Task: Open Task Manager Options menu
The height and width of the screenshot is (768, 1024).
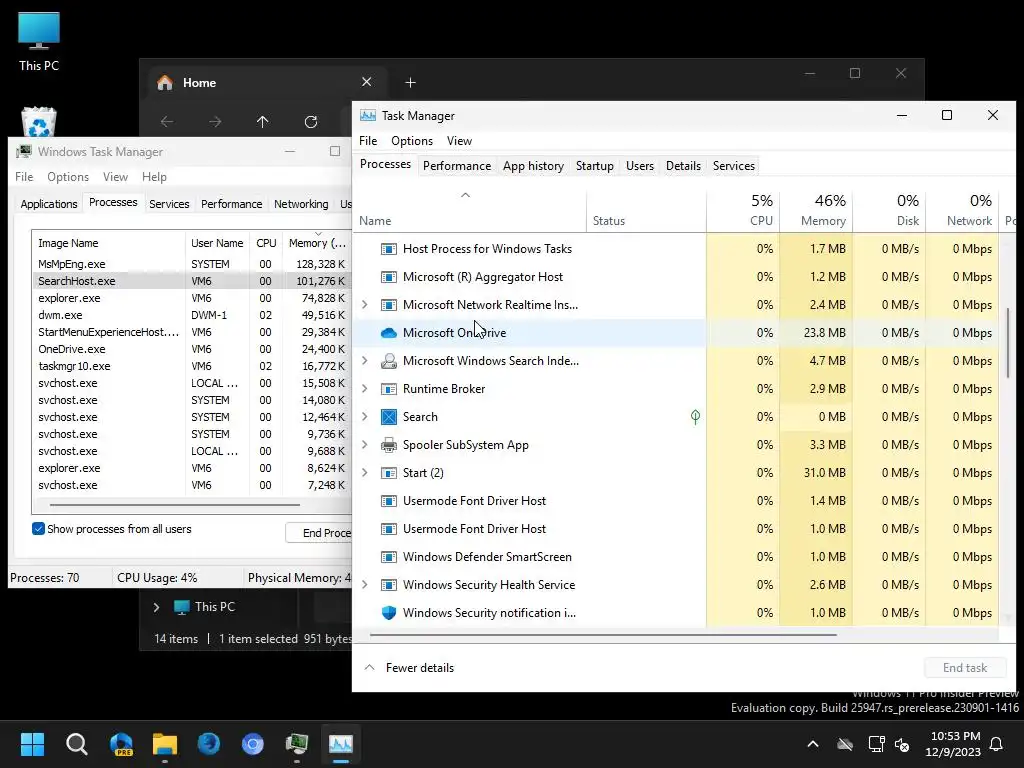Action: point(412,141)
